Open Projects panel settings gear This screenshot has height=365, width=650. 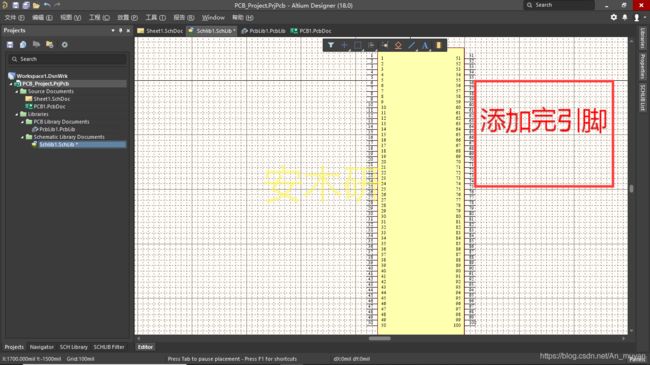click(65, 44)
